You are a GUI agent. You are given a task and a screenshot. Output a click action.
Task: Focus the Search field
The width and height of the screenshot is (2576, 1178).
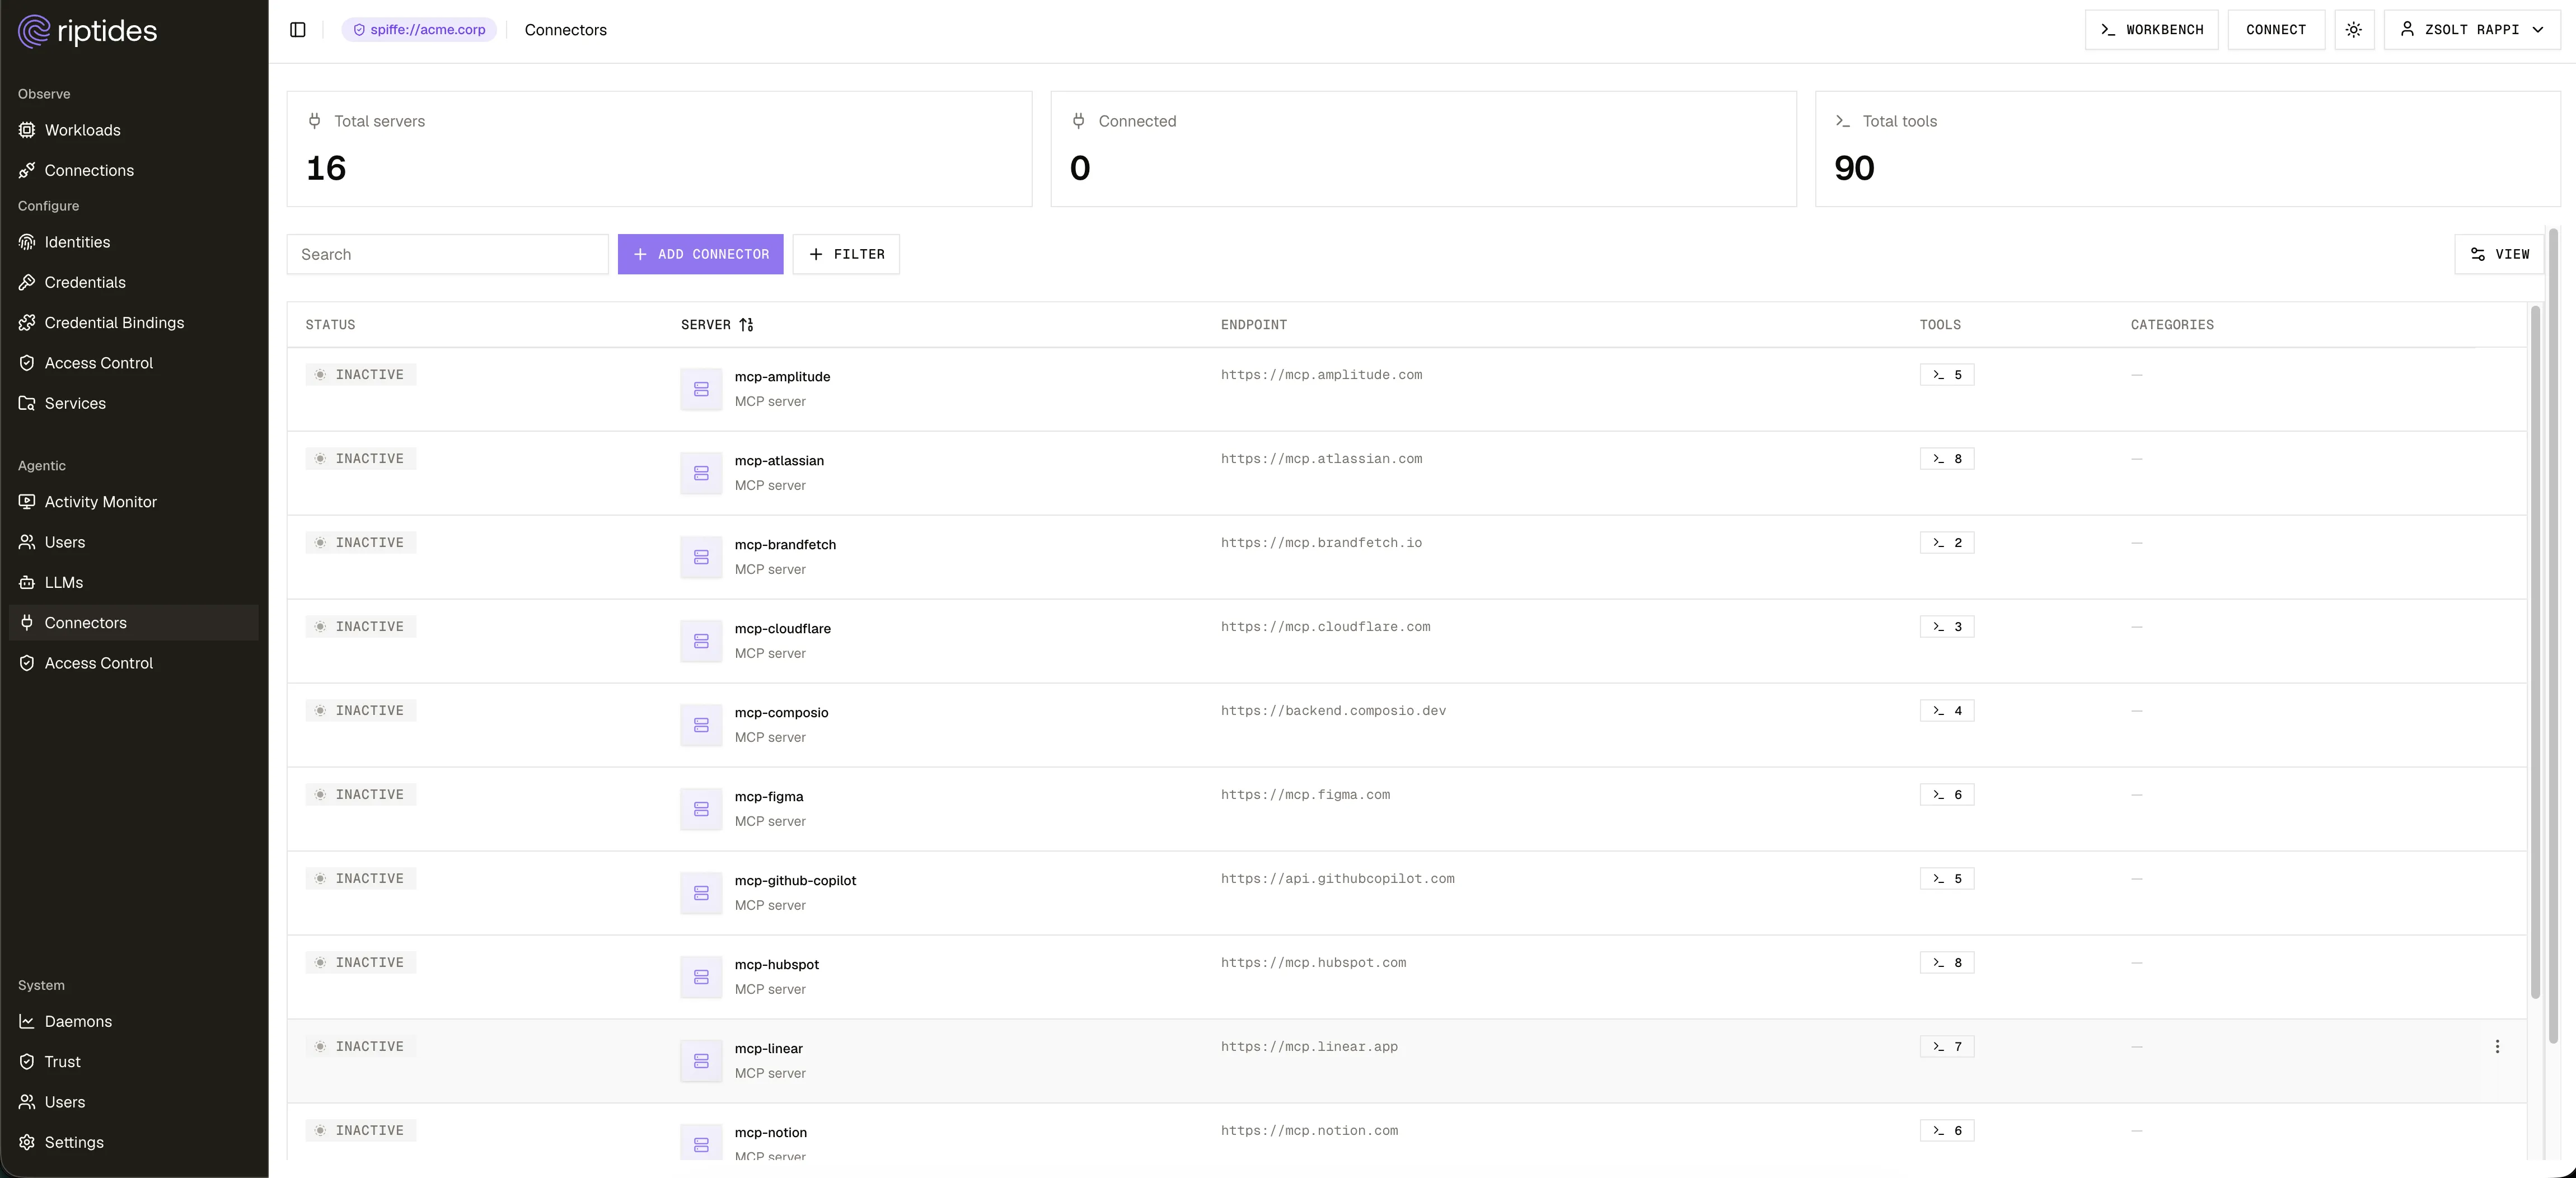[447, 254]
